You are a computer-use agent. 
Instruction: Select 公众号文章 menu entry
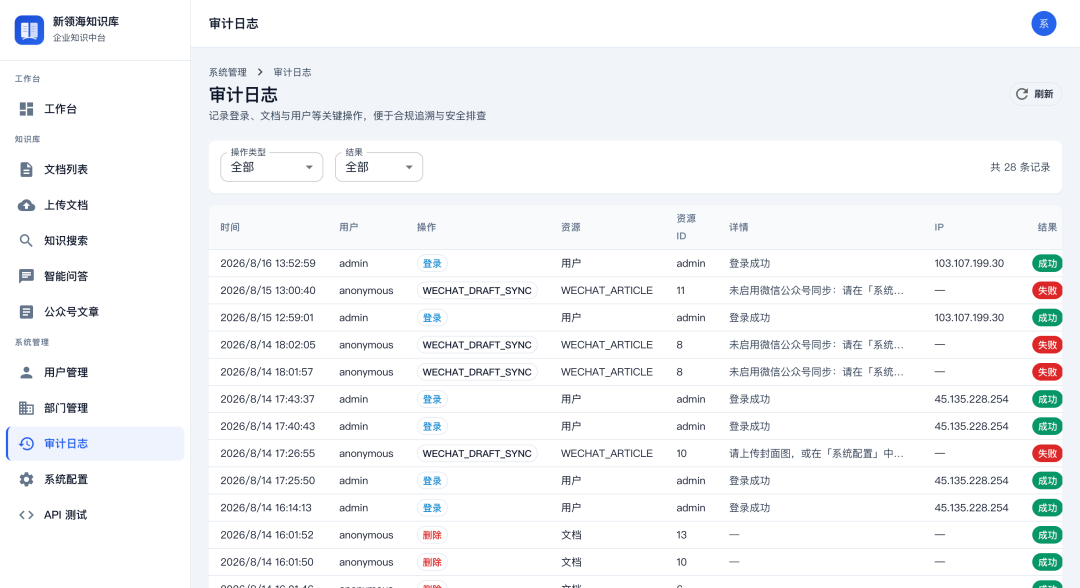(x=95, y=312)
